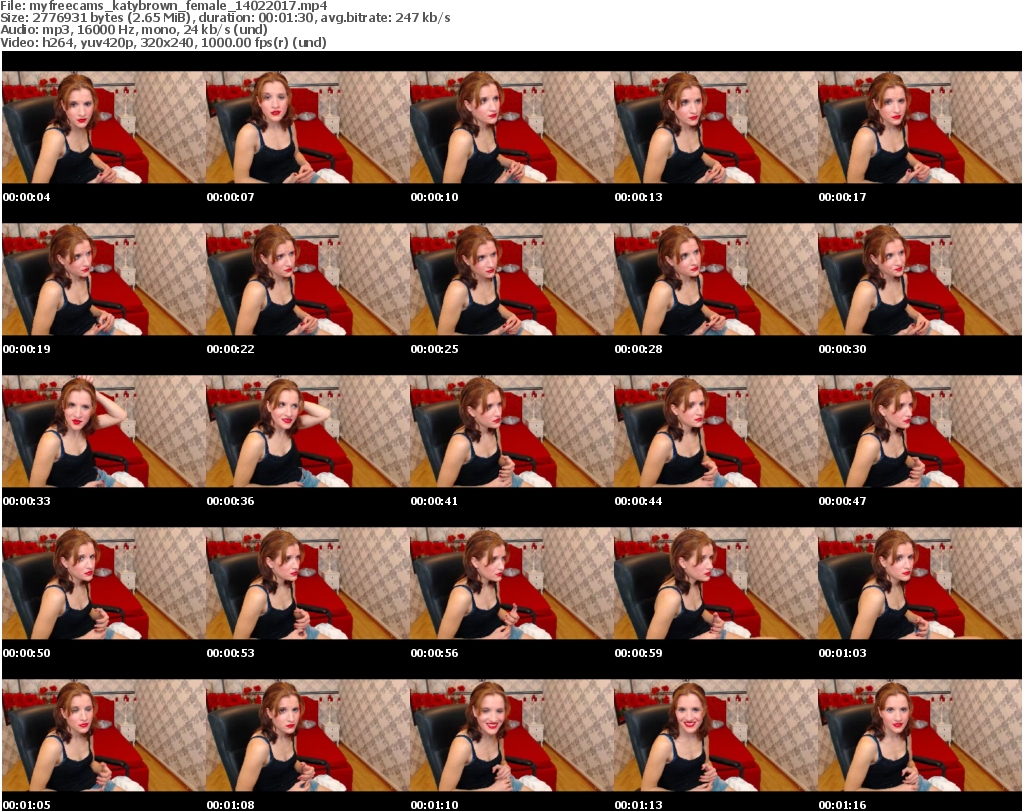Screen dimensions: 1024x811
Task: Click the last thumbnail at 00:01:16
Action: [919, 735]
